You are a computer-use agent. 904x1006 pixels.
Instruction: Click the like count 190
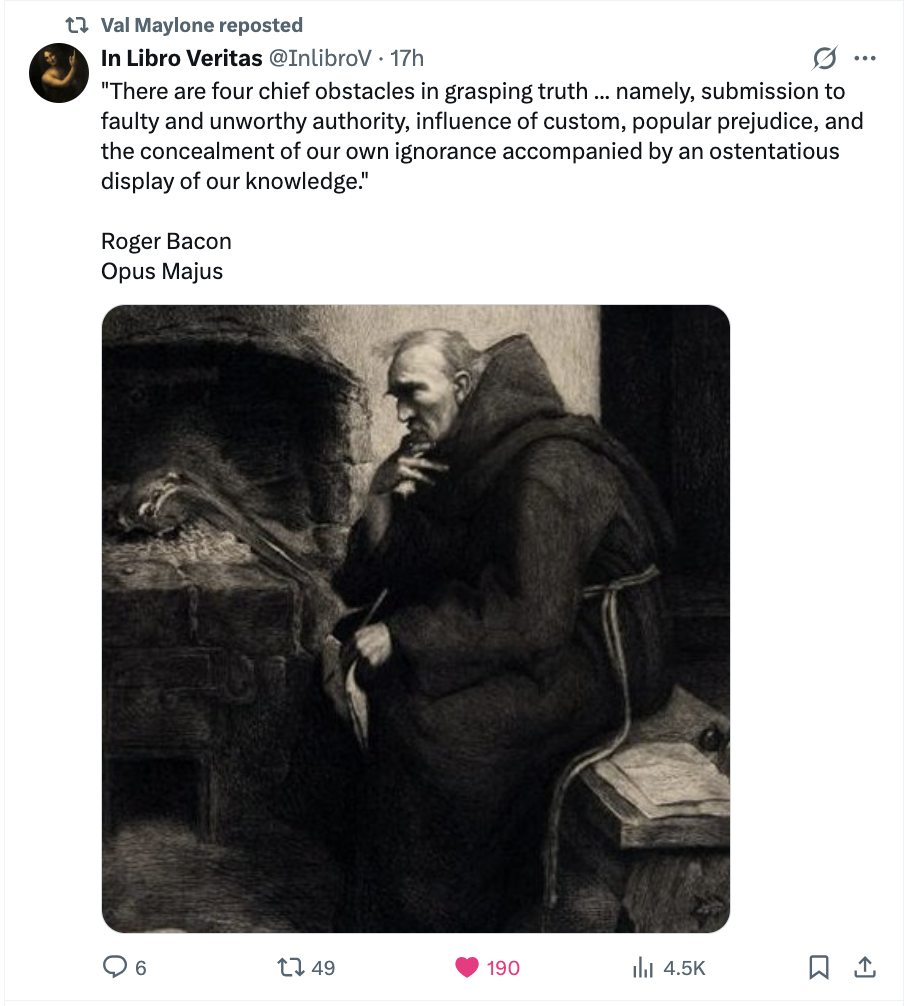coord(503,967)
